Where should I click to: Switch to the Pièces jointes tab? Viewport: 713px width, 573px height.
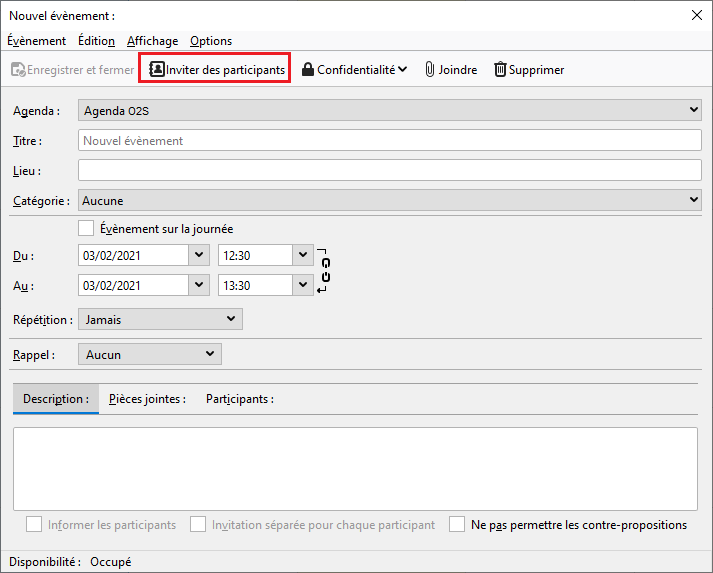coord(147,399)
